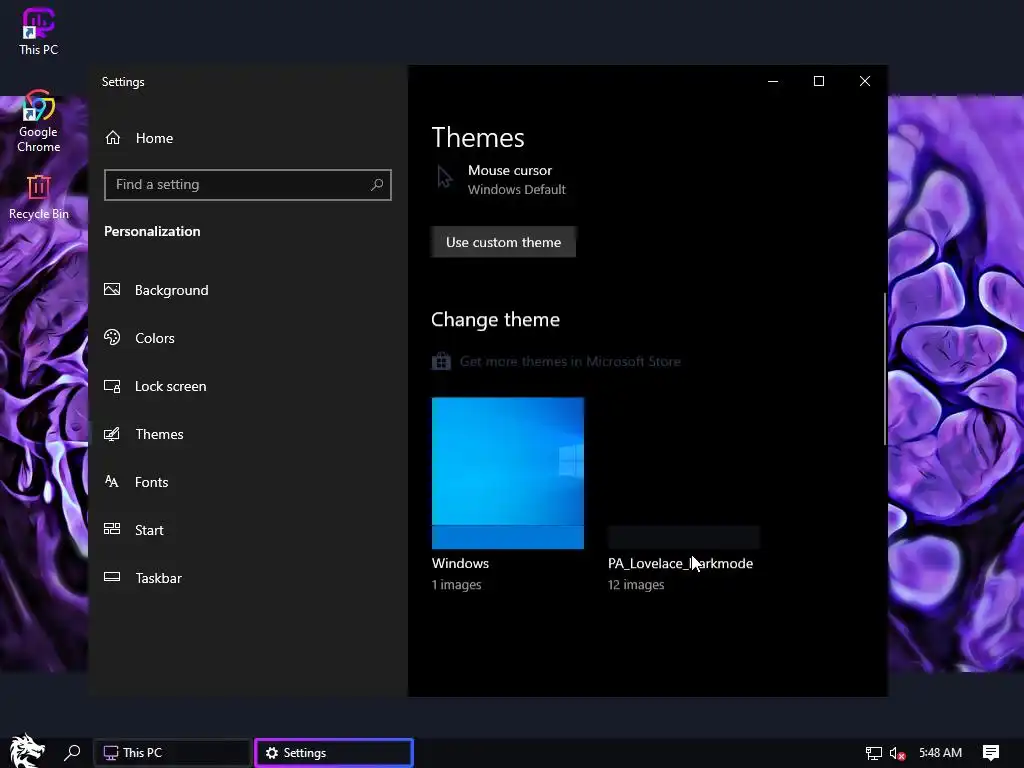Image resolution: width=1024 pixels, height=768 pixels.
Task: Open taskbar search magnifier
Action: (x=72, y=752)
